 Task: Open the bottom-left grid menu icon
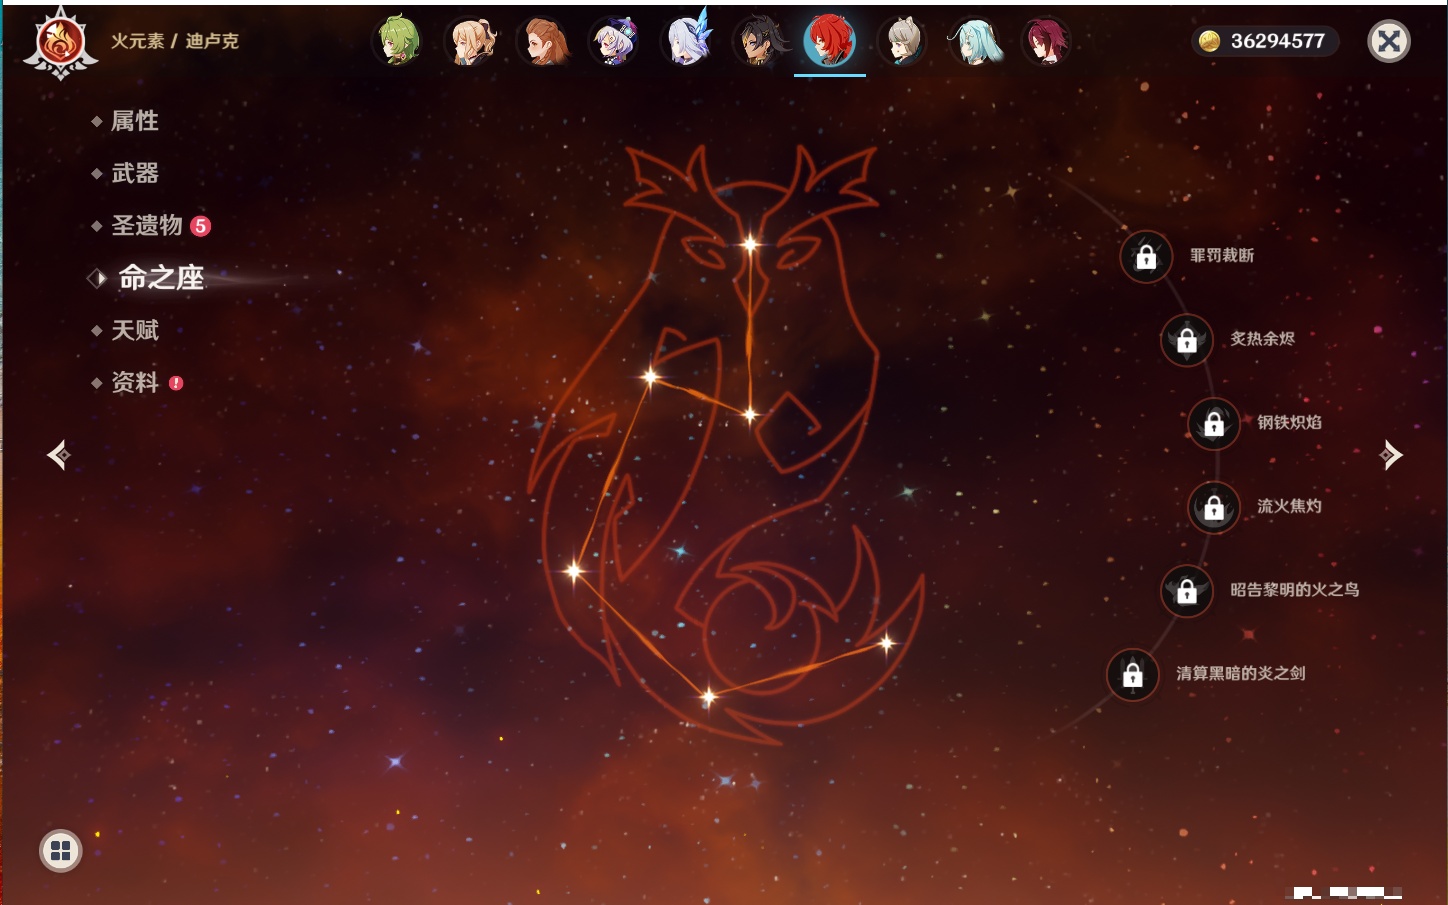60,851
